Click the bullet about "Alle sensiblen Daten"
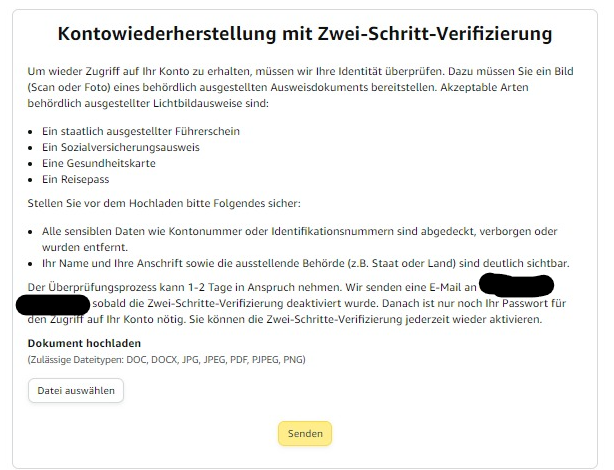The height and width of the screenshot is (470, 614). tap(300, 239)
